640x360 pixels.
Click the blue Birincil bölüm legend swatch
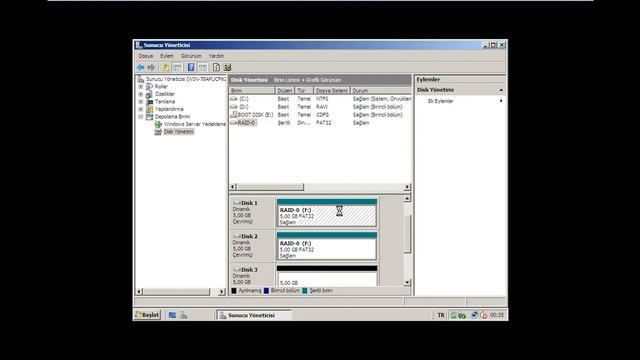(x=267, y=291)
